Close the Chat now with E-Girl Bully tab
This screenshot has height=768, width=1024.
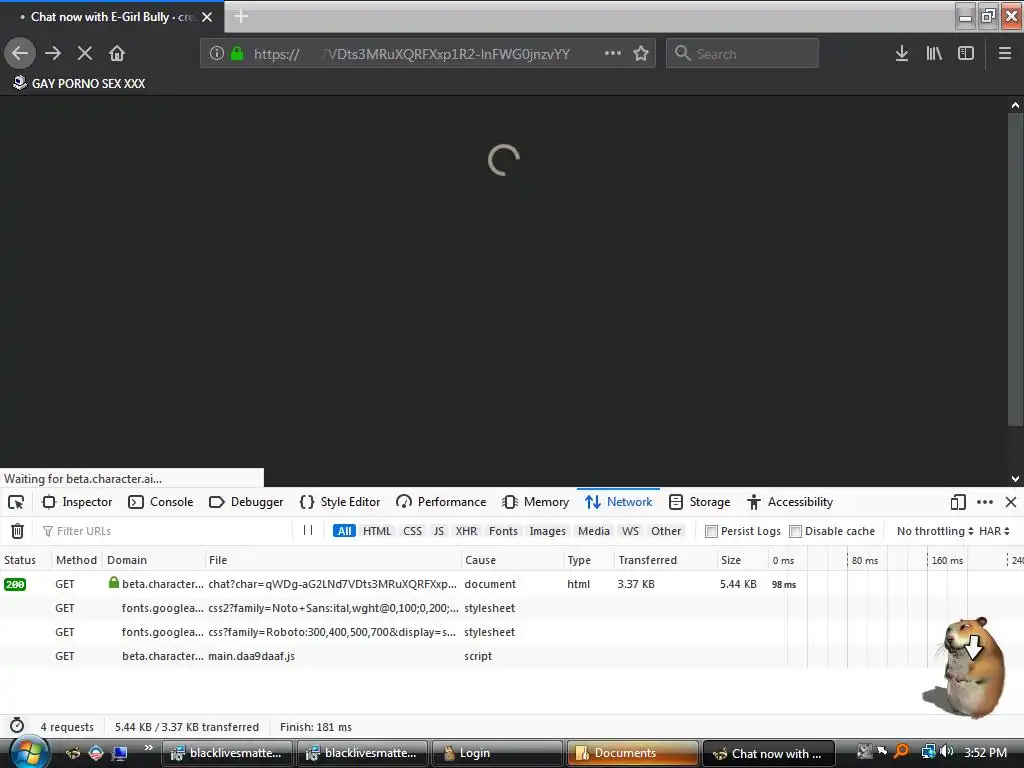[207, 17]
